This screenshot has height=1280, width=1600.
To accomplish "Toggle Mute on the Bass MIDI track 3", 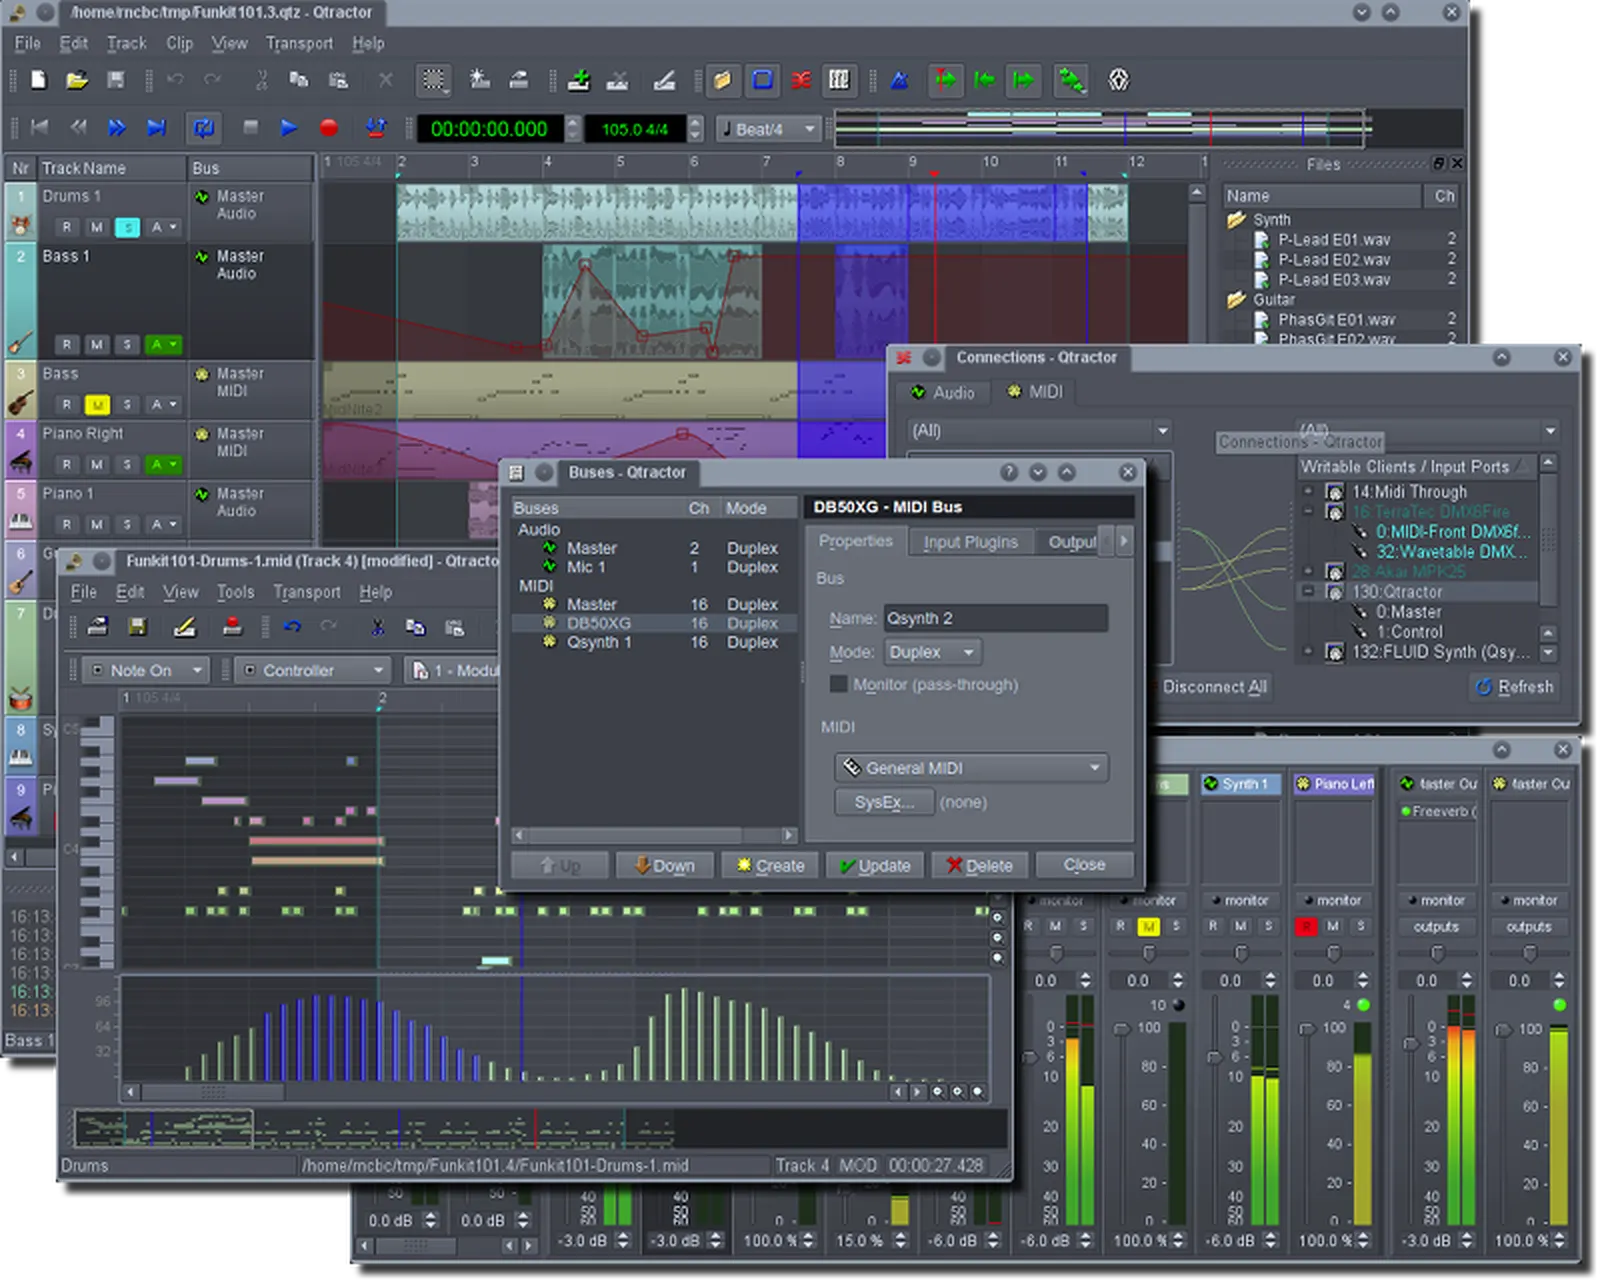I will click(x=97, y=405).
